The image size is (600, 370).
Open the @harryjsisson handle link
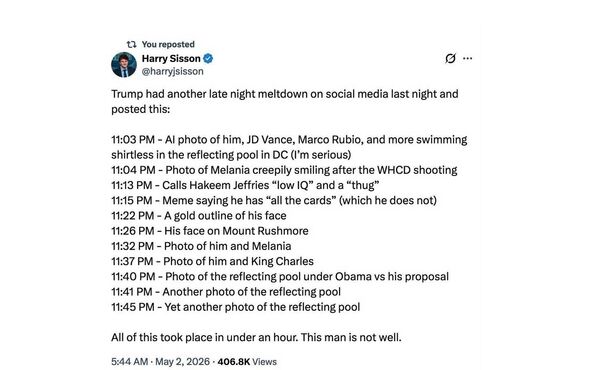click(173, 71)
